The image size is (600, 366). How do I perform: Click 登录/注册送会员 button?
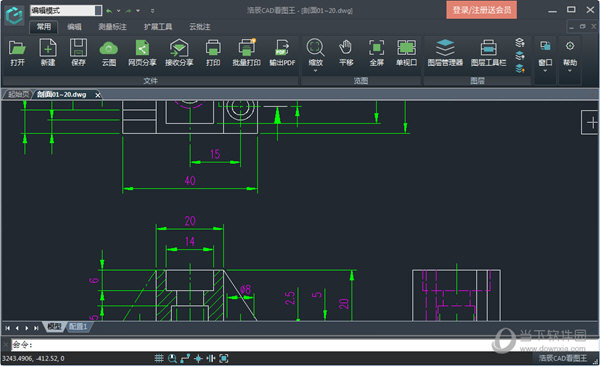coord(481,10)
